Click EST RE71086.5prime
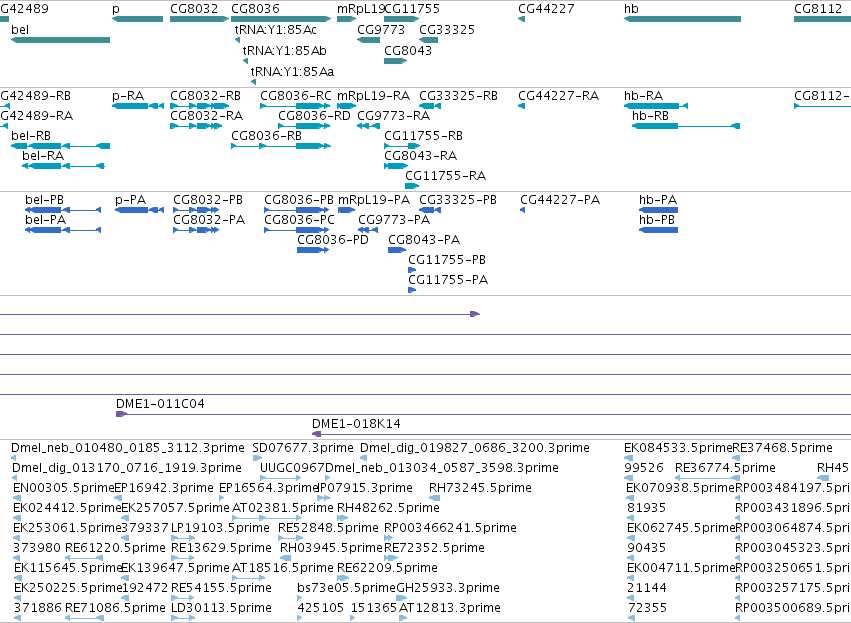Screen dimensions: 851x623 115,608
